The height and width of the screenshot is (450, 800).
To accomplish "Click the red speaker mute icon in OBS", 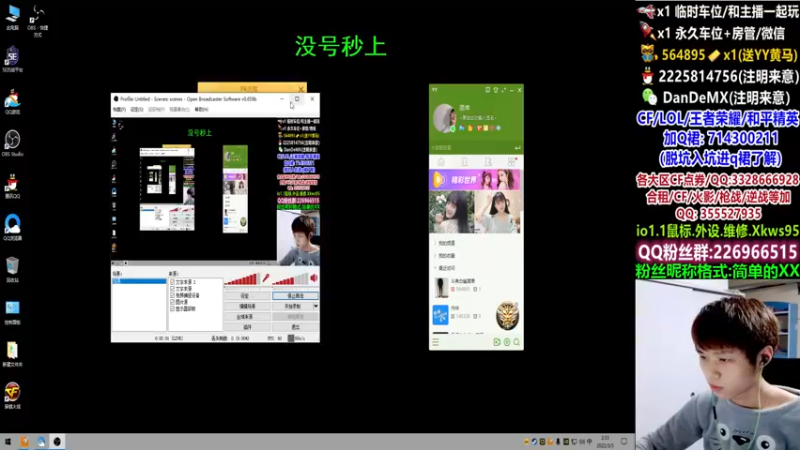I will 314,278.
